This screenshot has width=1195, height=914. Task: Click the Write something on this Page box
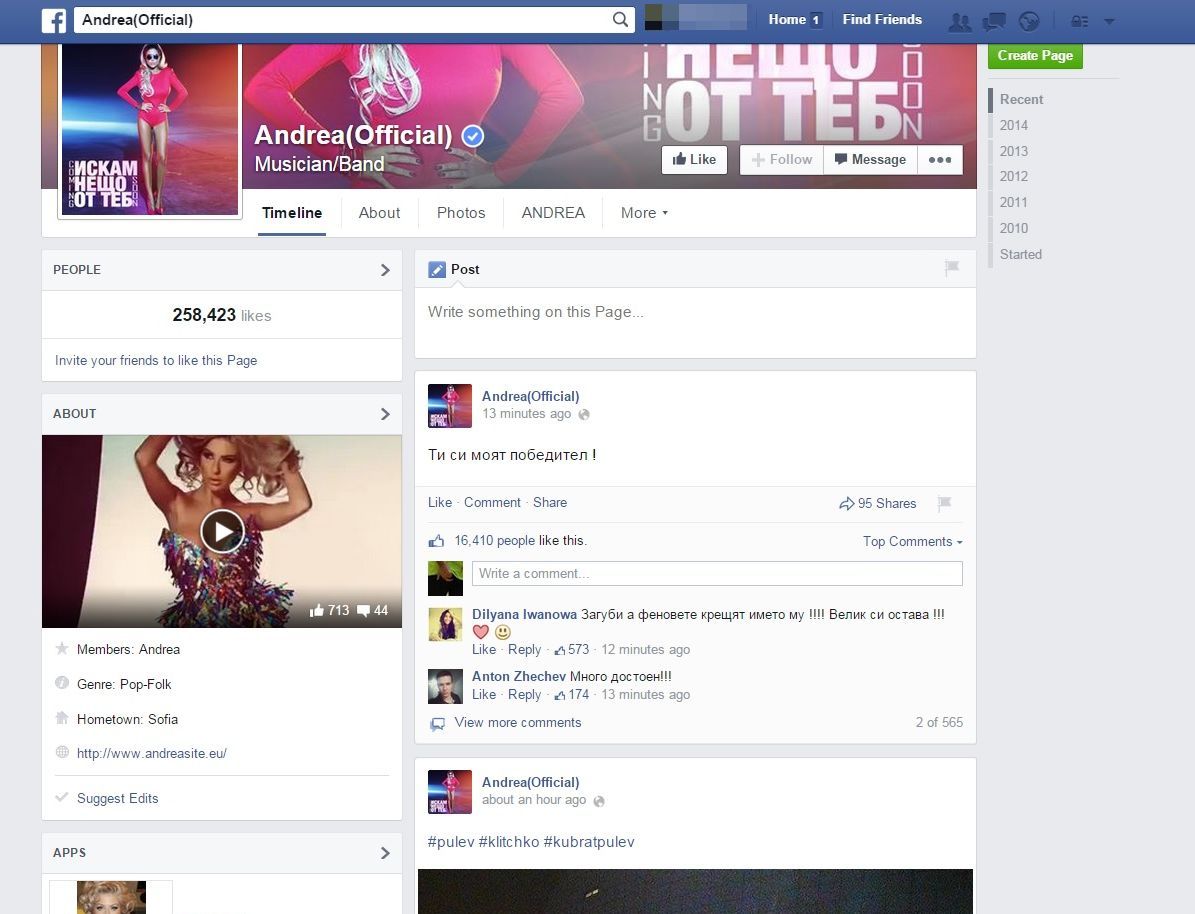tap(695, 322)
